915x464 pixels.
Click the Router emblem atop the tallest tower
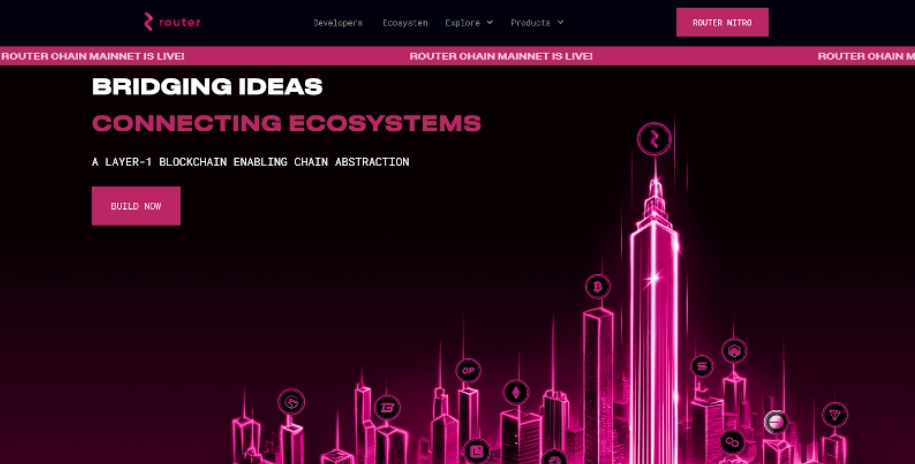654,140
